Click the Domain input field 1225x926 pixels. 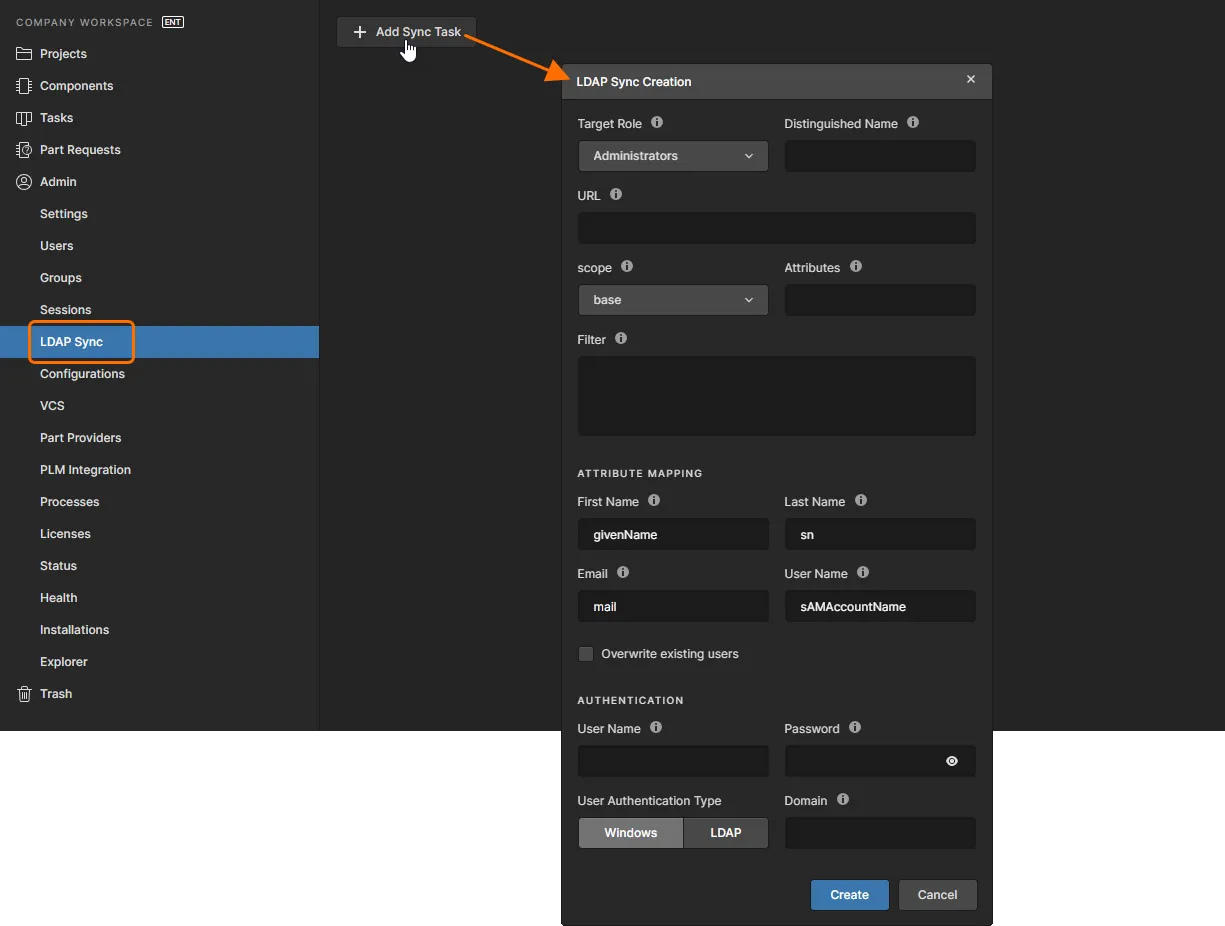(880, 833)
